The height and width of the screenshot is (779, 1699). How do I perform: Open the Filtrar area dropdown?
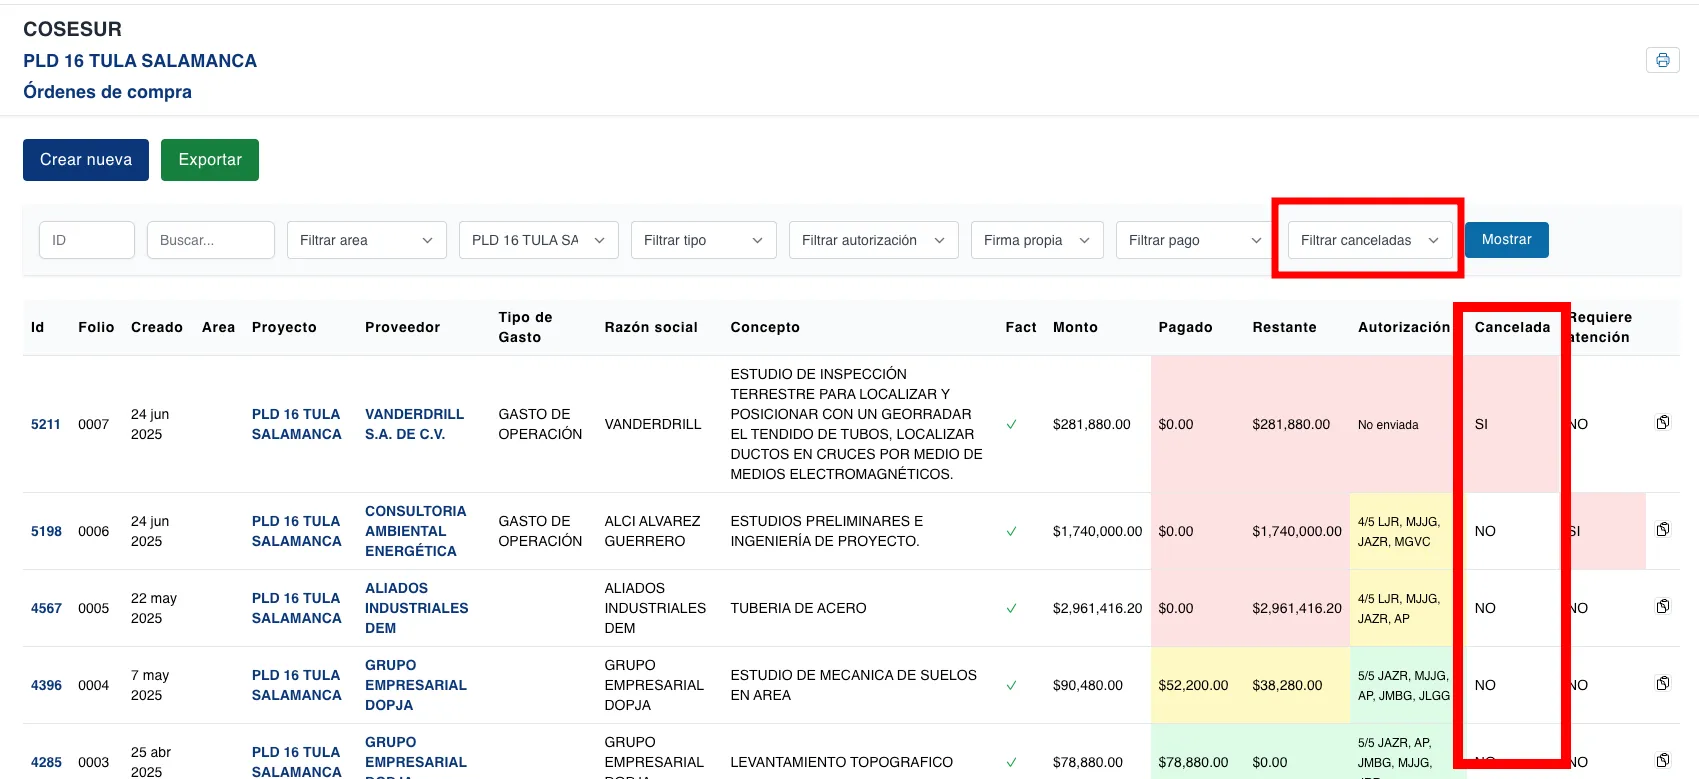(x=366, y=240)
